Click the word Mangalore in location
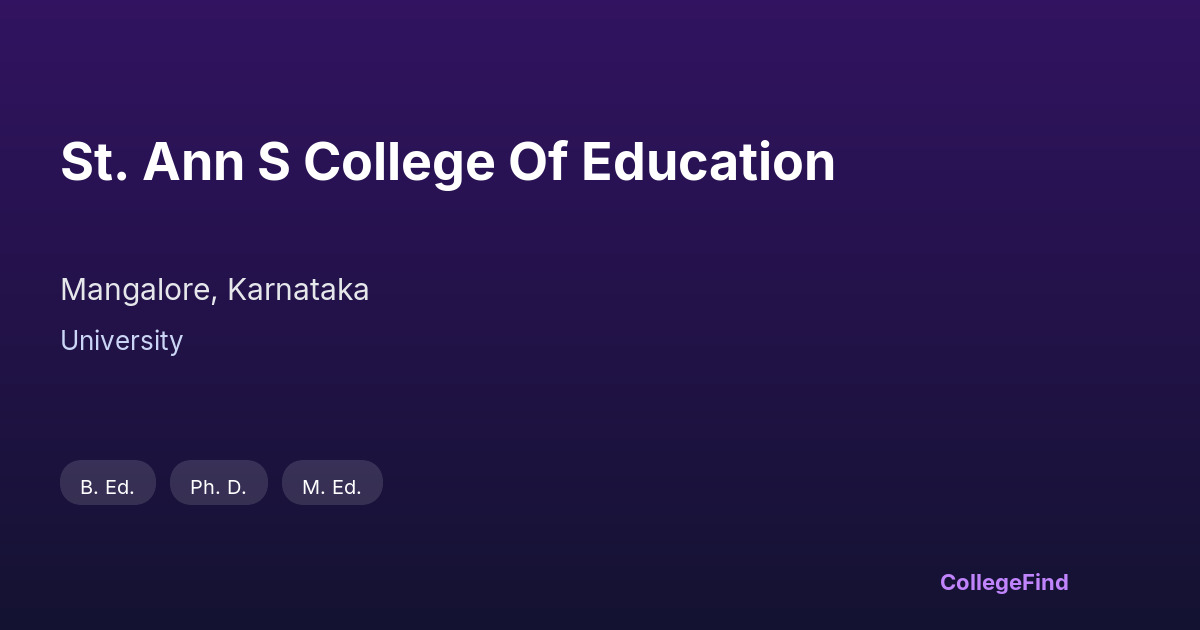Viewport: 1200px width, 630px height. coord(136,290)
